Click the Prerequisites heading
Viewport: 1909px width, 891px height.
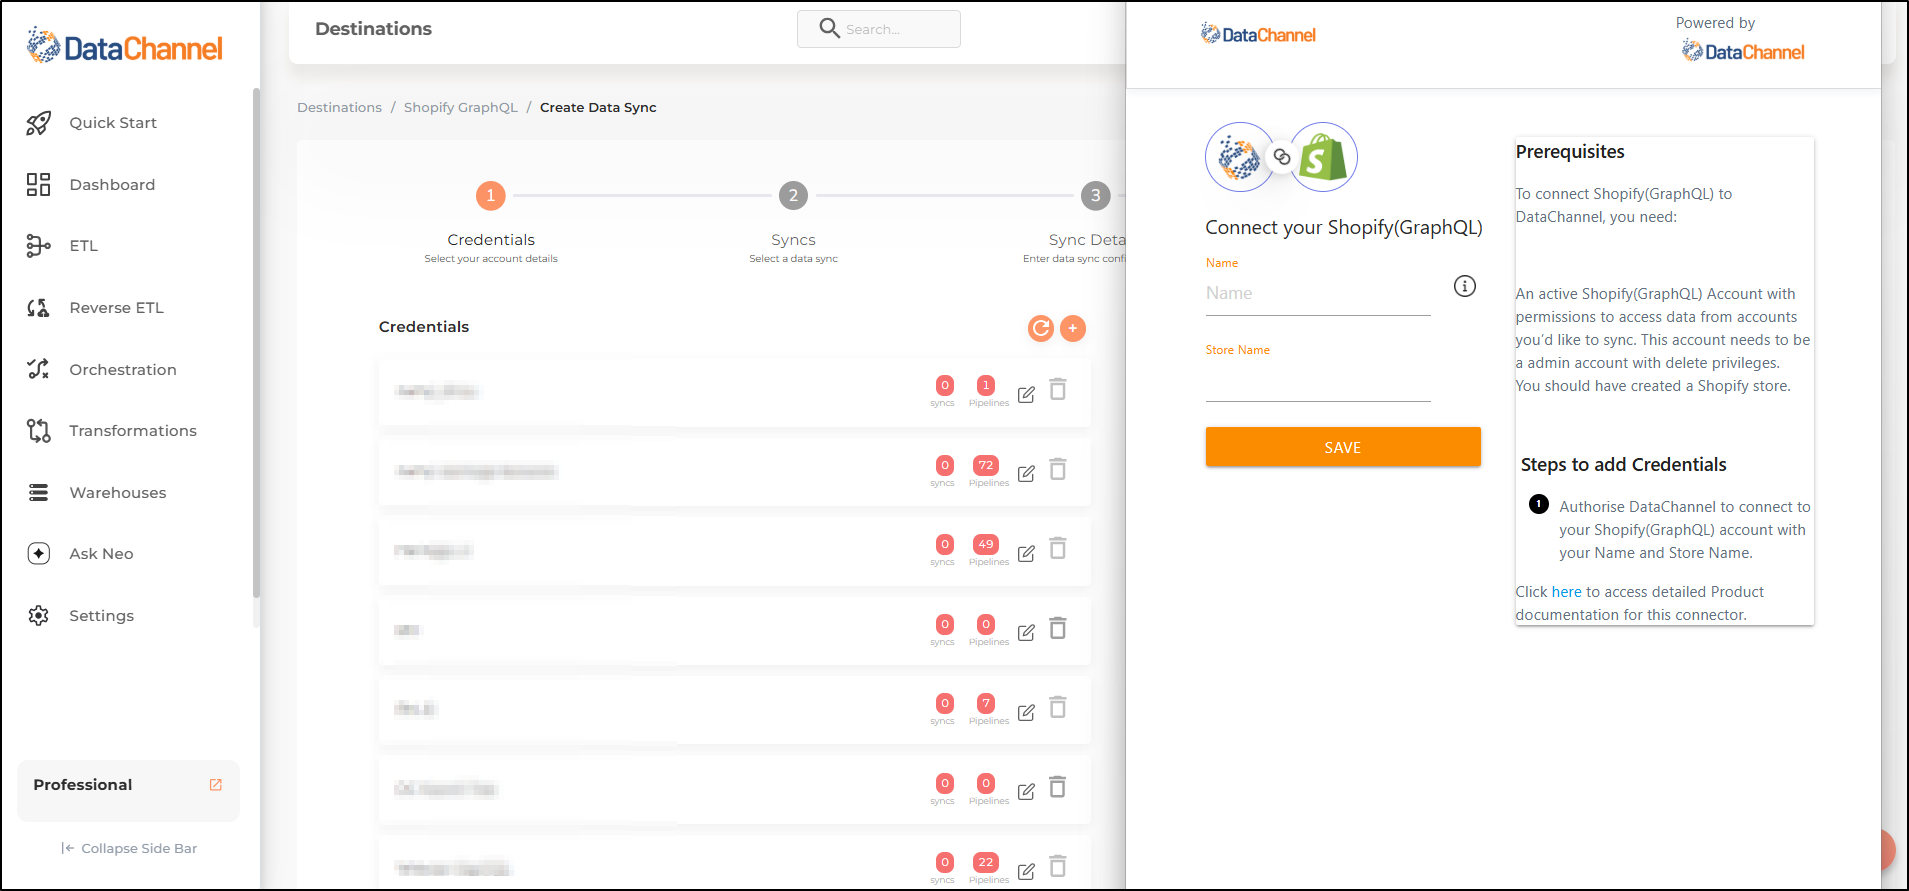coord(1570,152)
